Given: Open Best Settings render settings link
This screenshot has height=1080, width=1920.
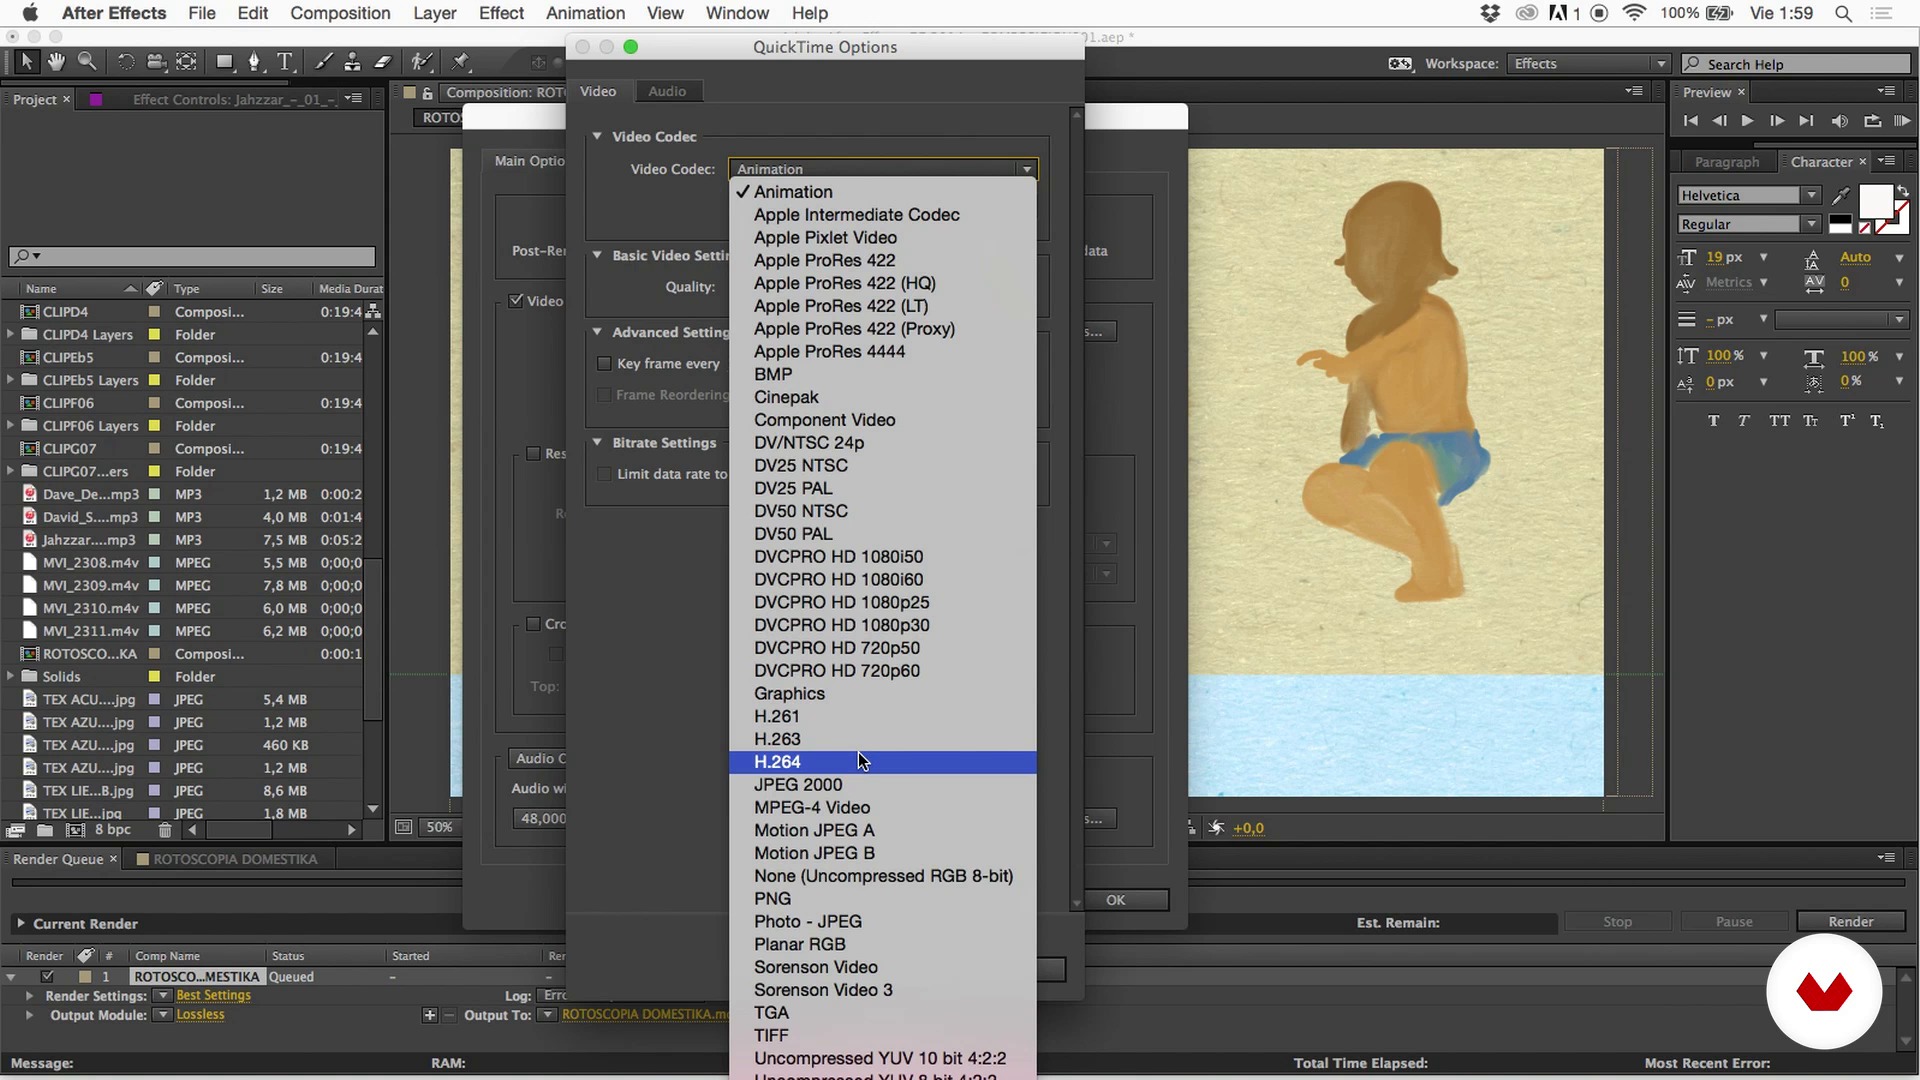Looking at the screenshot, I should click(x=213, y=996).
